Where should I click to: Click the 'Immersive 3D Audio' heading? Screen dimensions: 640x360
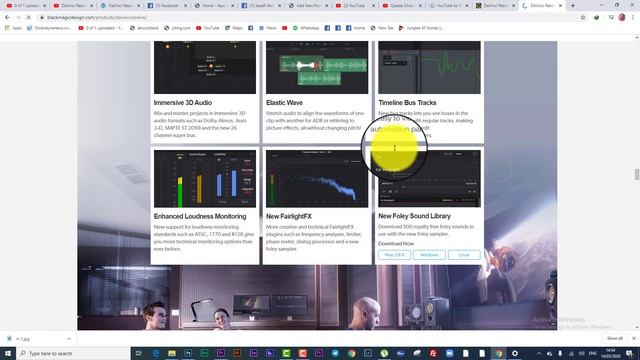[183, 103]
